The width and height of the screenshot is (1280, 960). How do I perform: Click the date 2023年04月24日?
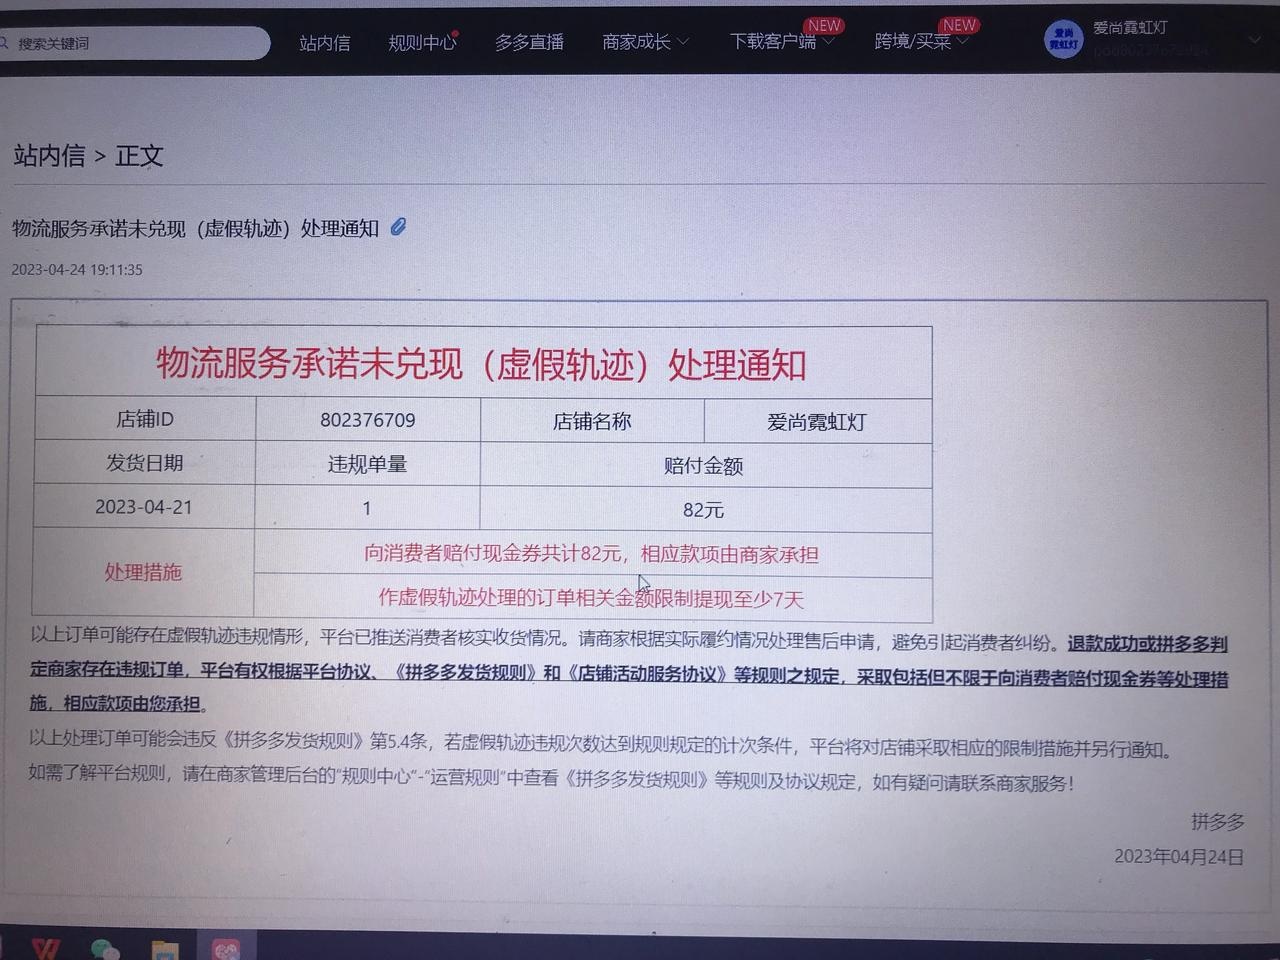point(1180,857)
